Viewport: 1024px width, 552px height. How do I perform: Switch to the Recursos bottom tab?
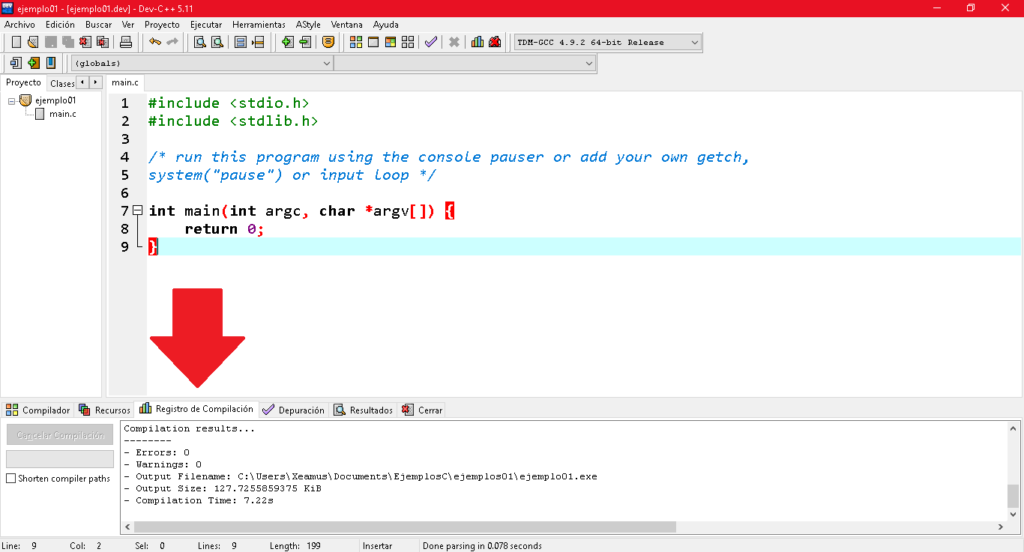[x=104, y=410]
